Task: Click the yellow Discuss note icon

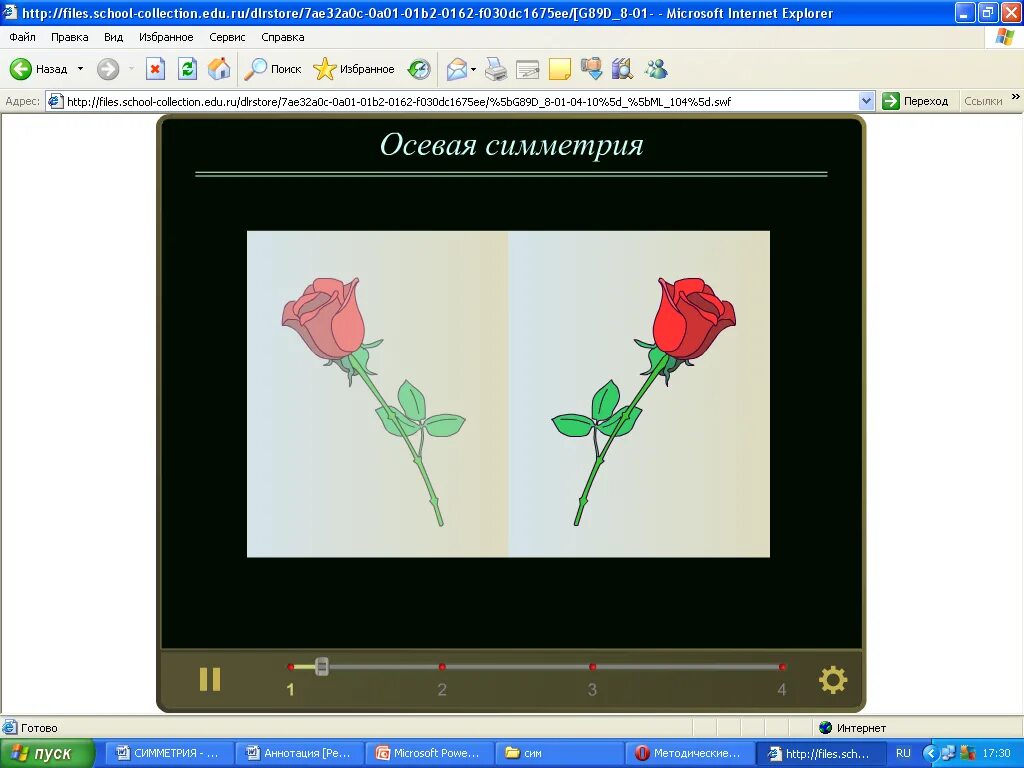Action: pos(560,69)
